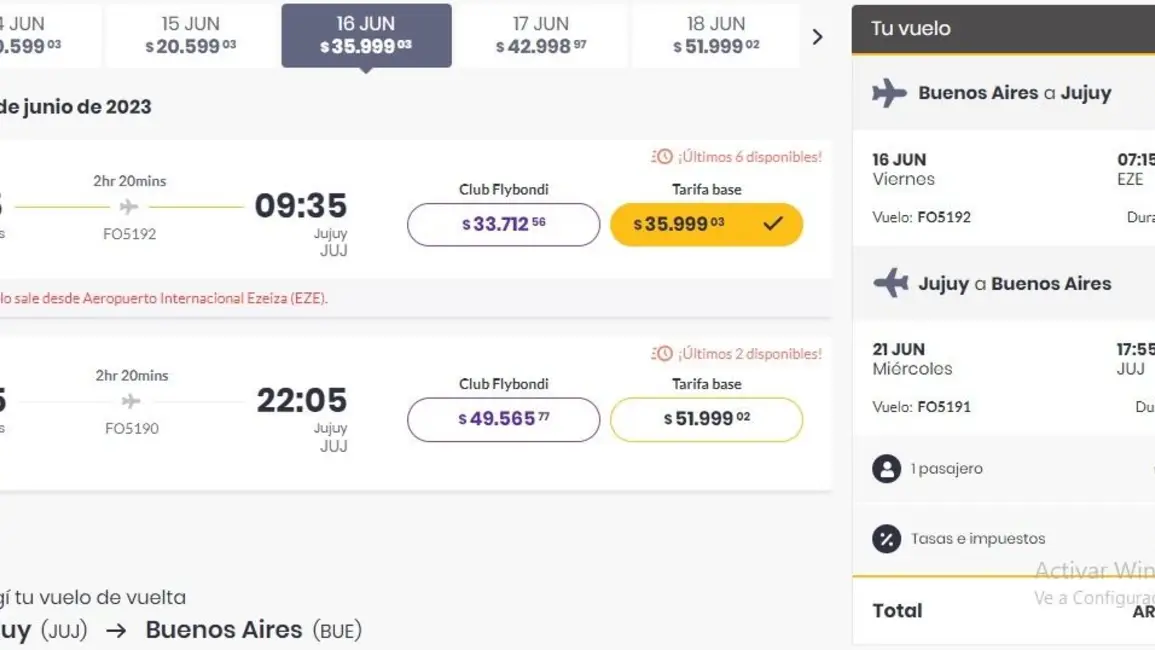The width and height of the screenshot is (1155, 650).
Task: Click the outbound plane icon beside Buenos Aires a Jujuy
Action: [890, 93]
